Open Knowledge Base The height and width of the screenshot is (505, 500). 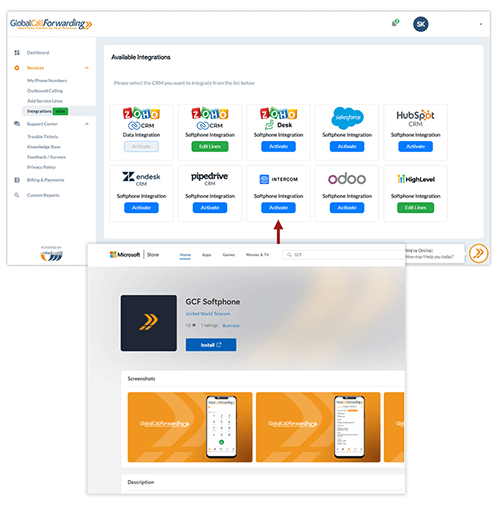point(44,147)
